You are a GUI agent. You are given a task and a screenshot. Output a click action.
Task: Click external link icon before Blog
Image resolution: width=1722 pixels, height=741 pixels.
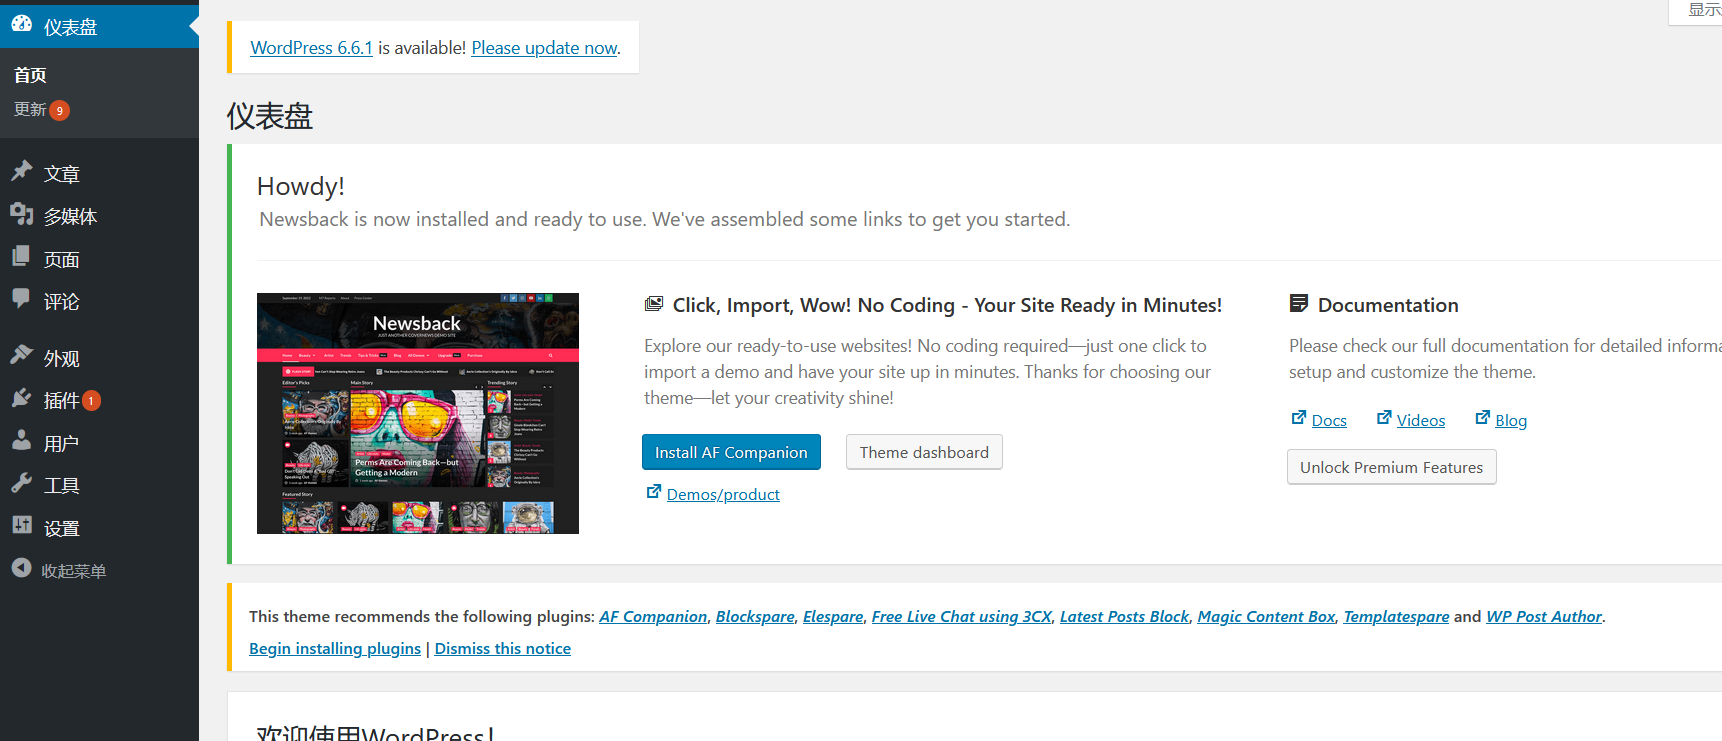[x=1482, y=418]
